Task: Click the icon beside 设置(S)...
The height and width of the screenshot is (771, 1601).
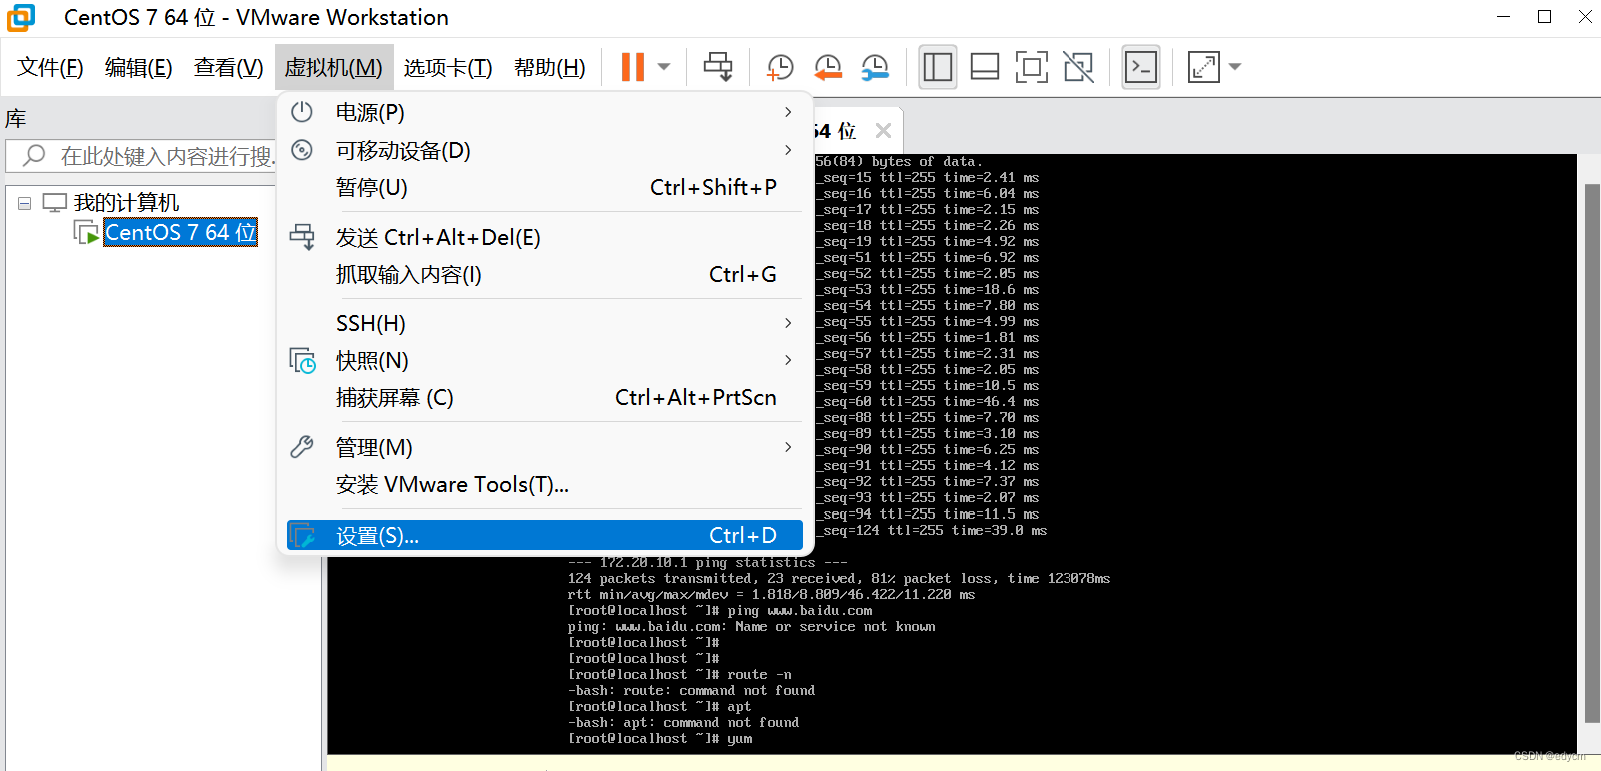Action: pos(302,536)
